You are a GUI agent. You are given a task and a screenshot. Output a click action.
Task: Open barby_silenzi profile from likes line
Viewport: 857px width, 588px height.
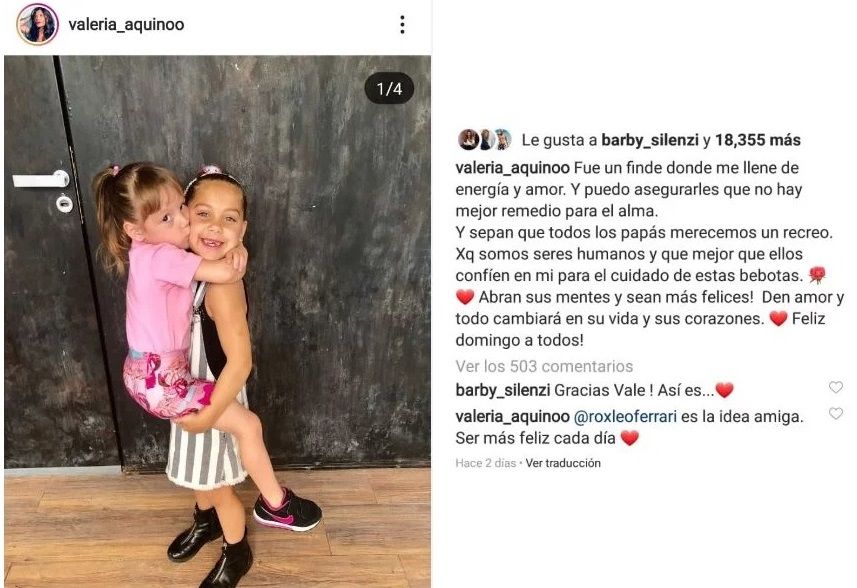(x=650, y=140)
